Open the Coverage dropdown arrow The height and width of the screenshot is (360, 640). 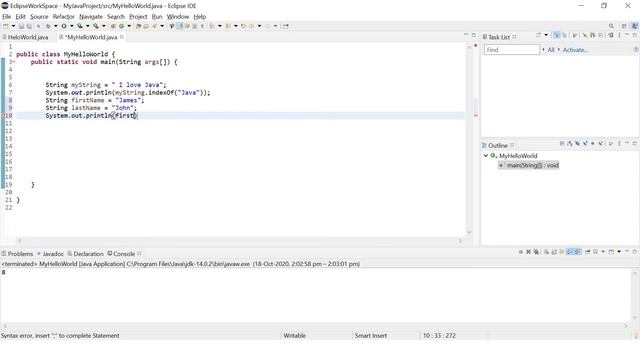(87, 26)
